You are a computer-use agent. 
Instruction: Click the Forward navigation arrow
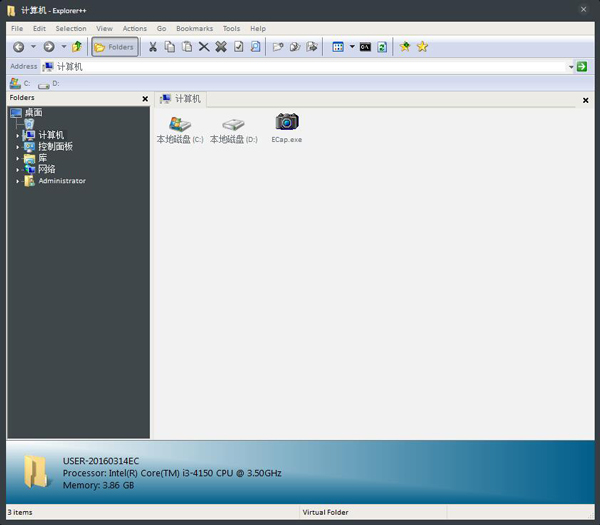click(x=49, y=47)
